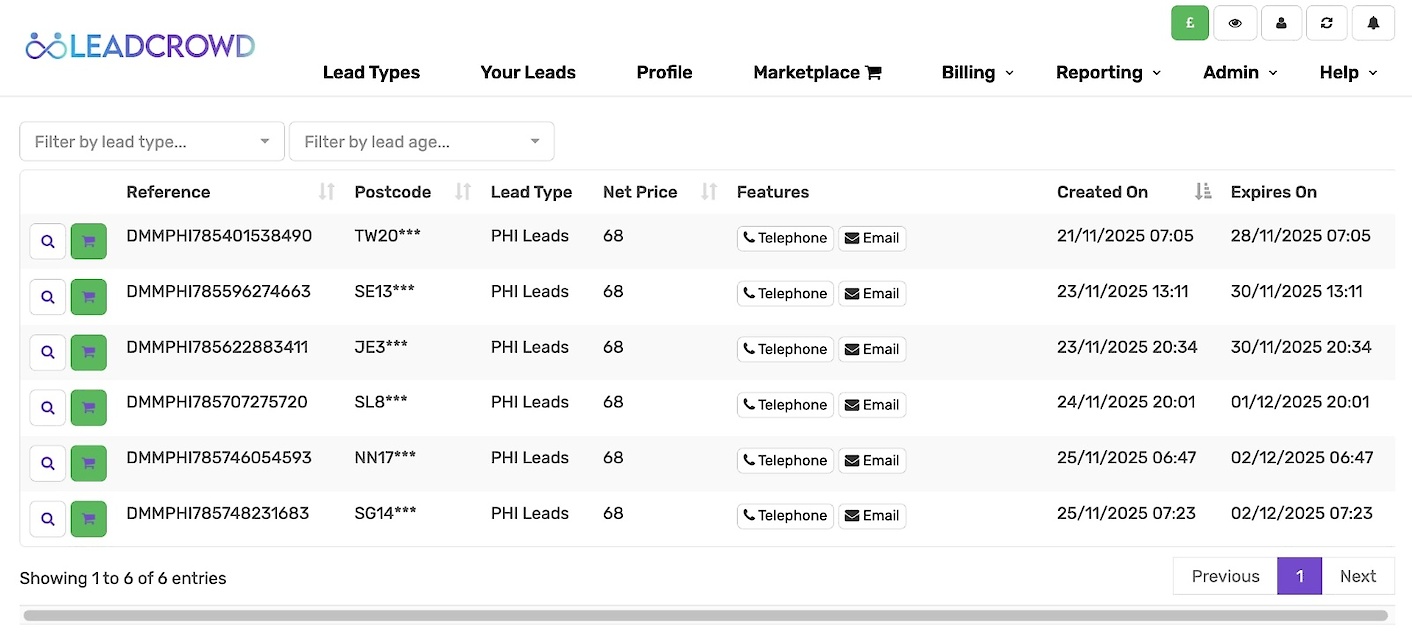Open the Marketplace tab
Screen dimensions: 1412x638
pos(816,73)
